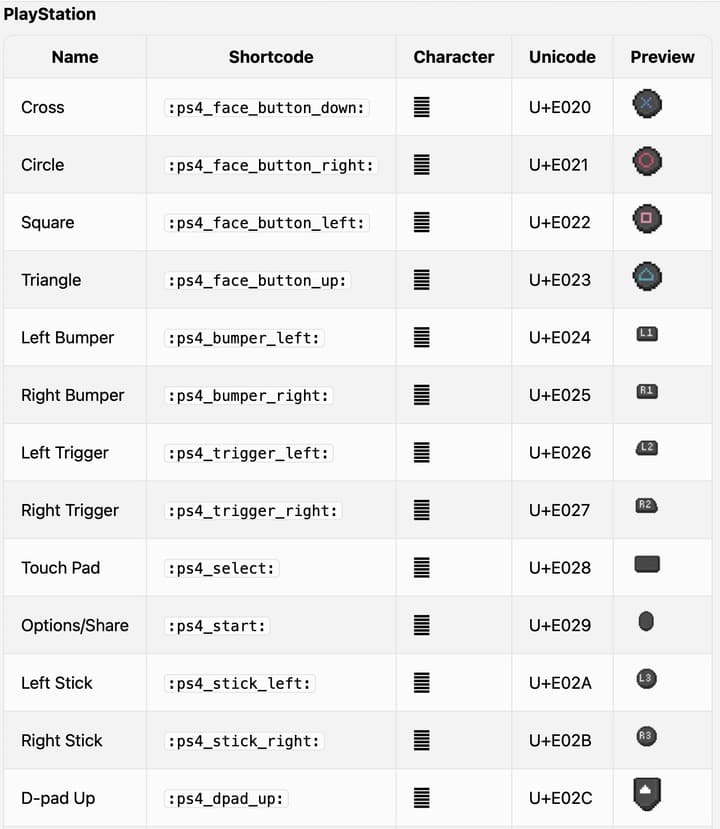Click the R3 Right Stick preview icon
Screen dimensions: 720x829
tap(646, 737)
